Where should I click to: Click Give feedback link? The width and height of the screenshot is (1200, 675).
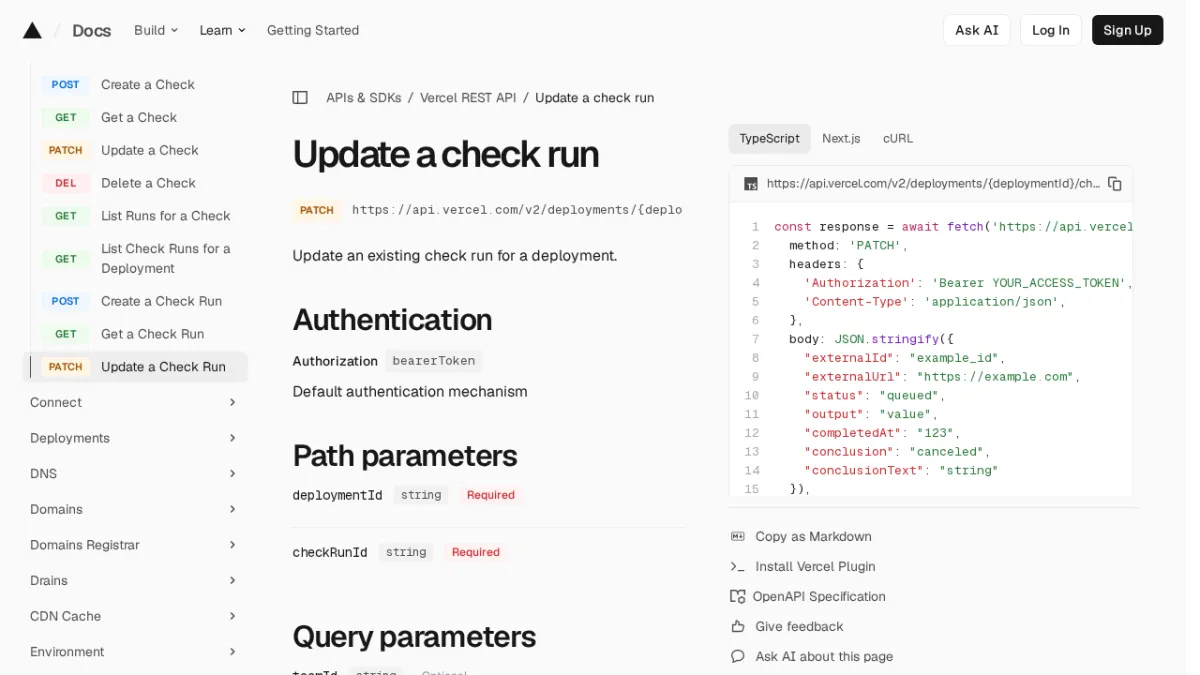tap(799, 627)
